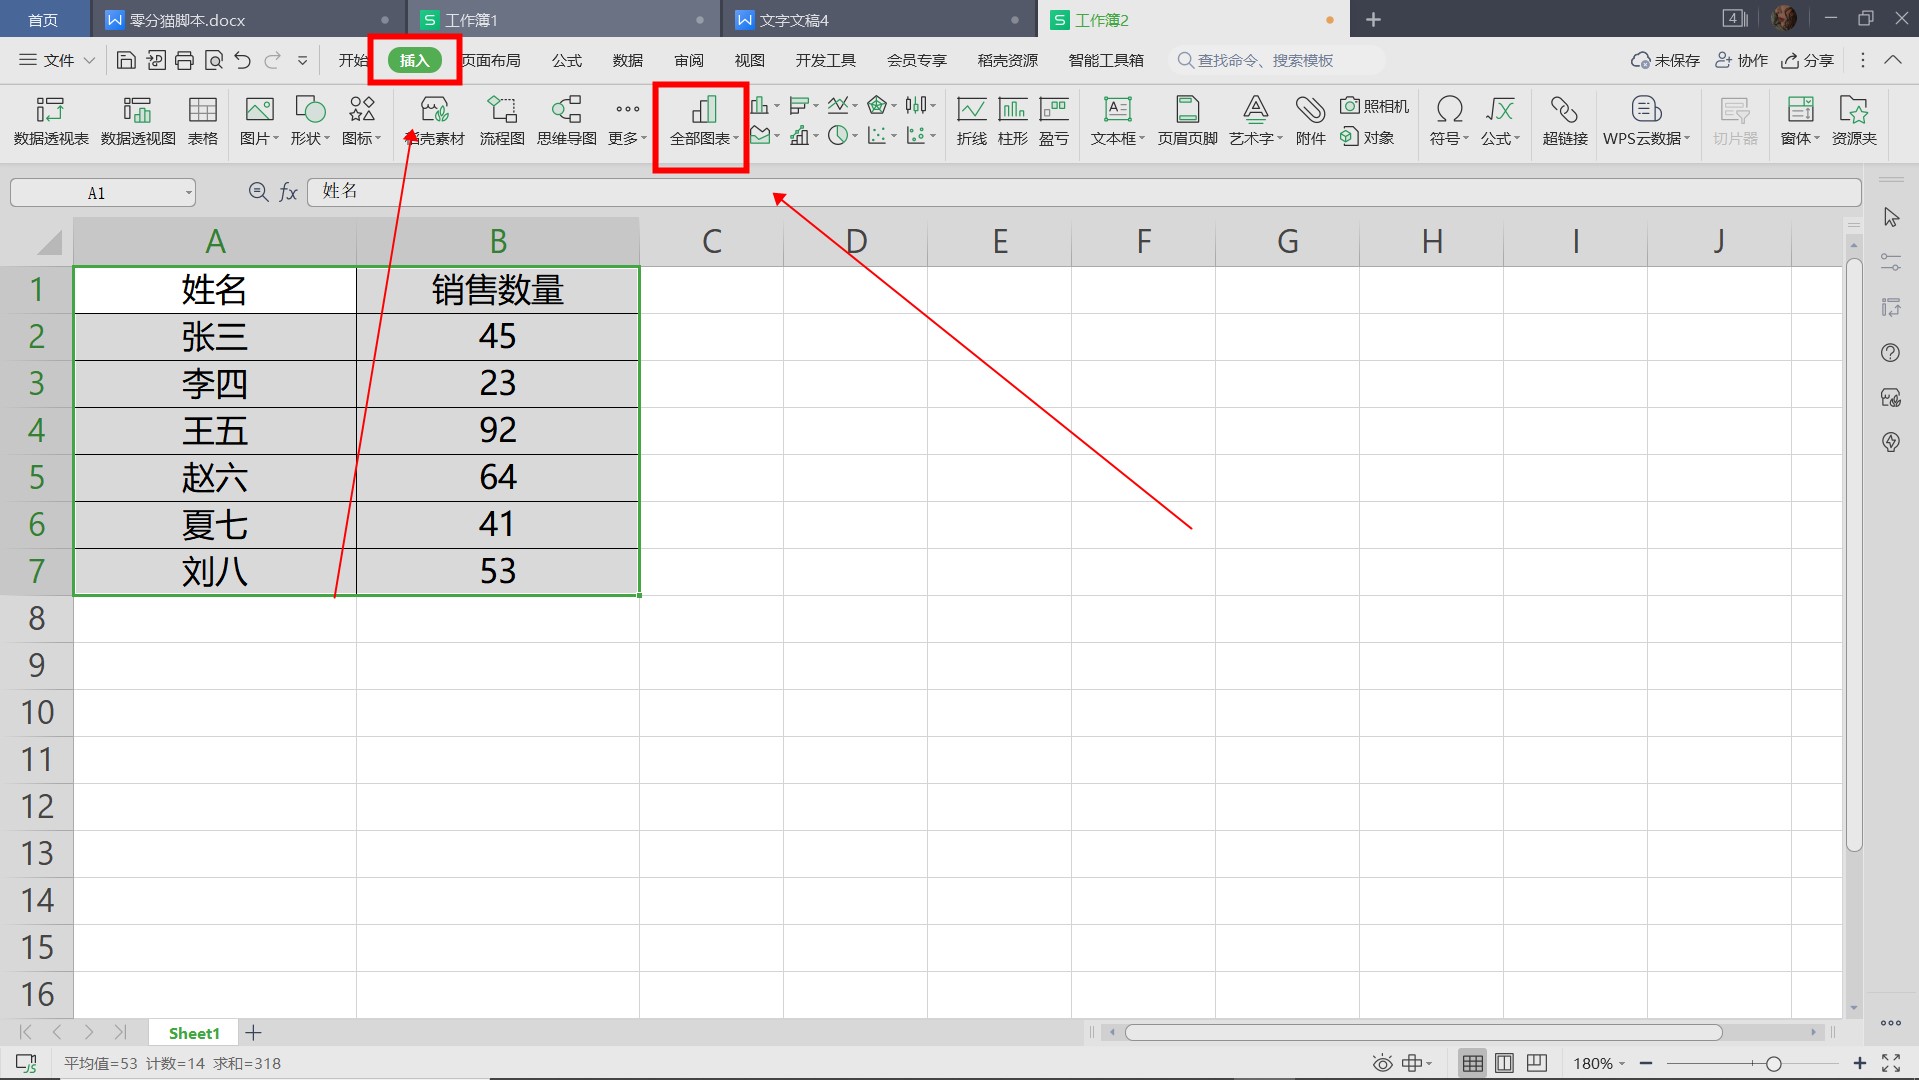Enable fullscreen view from status bar

click(1891, 1063)
